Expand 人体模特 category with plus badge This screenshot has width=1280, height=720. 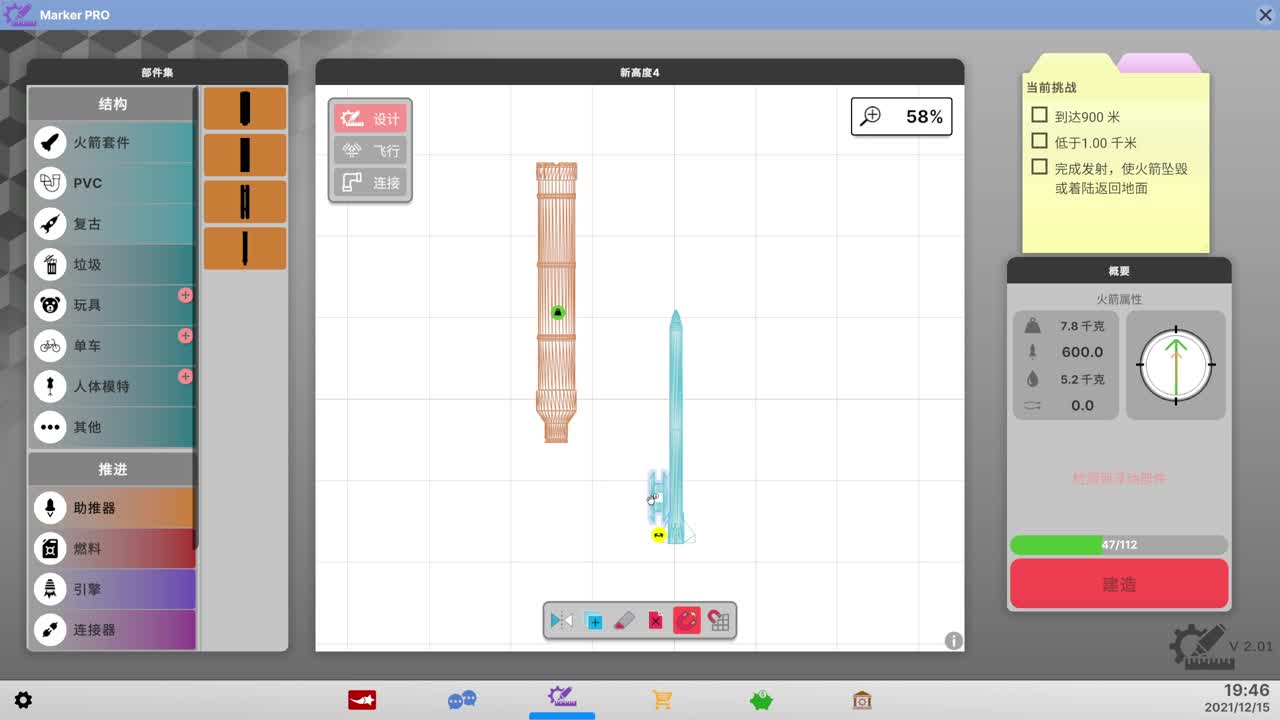click(185, 376)
